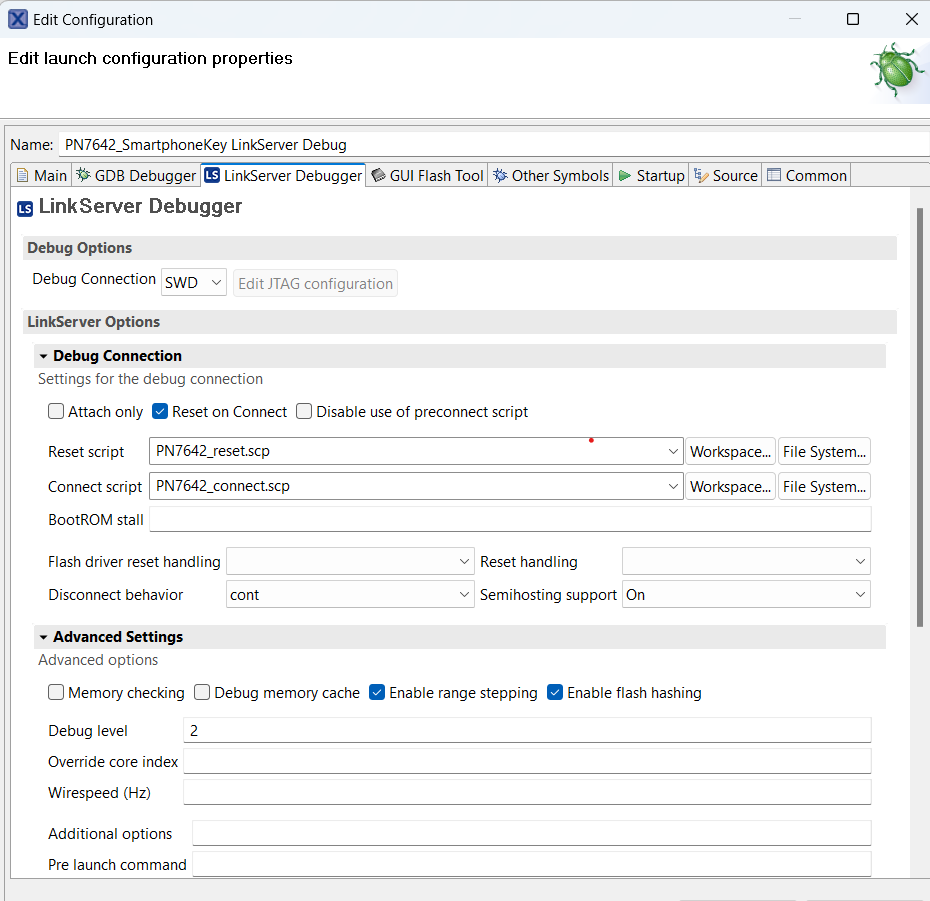Viewport: 930px width, 901px height.
Task: Switch to the Other Symbols tab
Action: 550,176
